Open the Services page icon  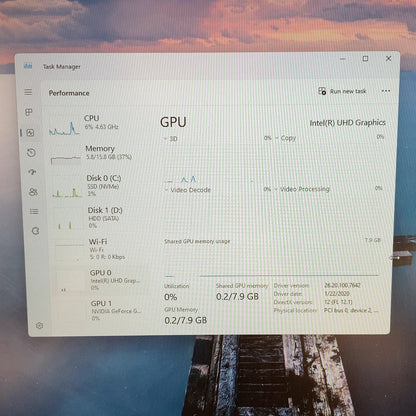[35, 231]
